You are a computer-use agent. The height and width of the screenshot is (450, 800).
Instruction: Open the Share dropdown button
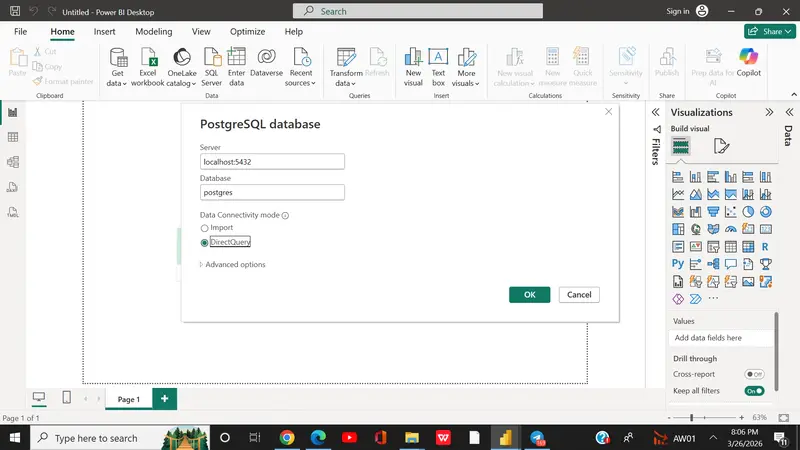coord(769,31)
